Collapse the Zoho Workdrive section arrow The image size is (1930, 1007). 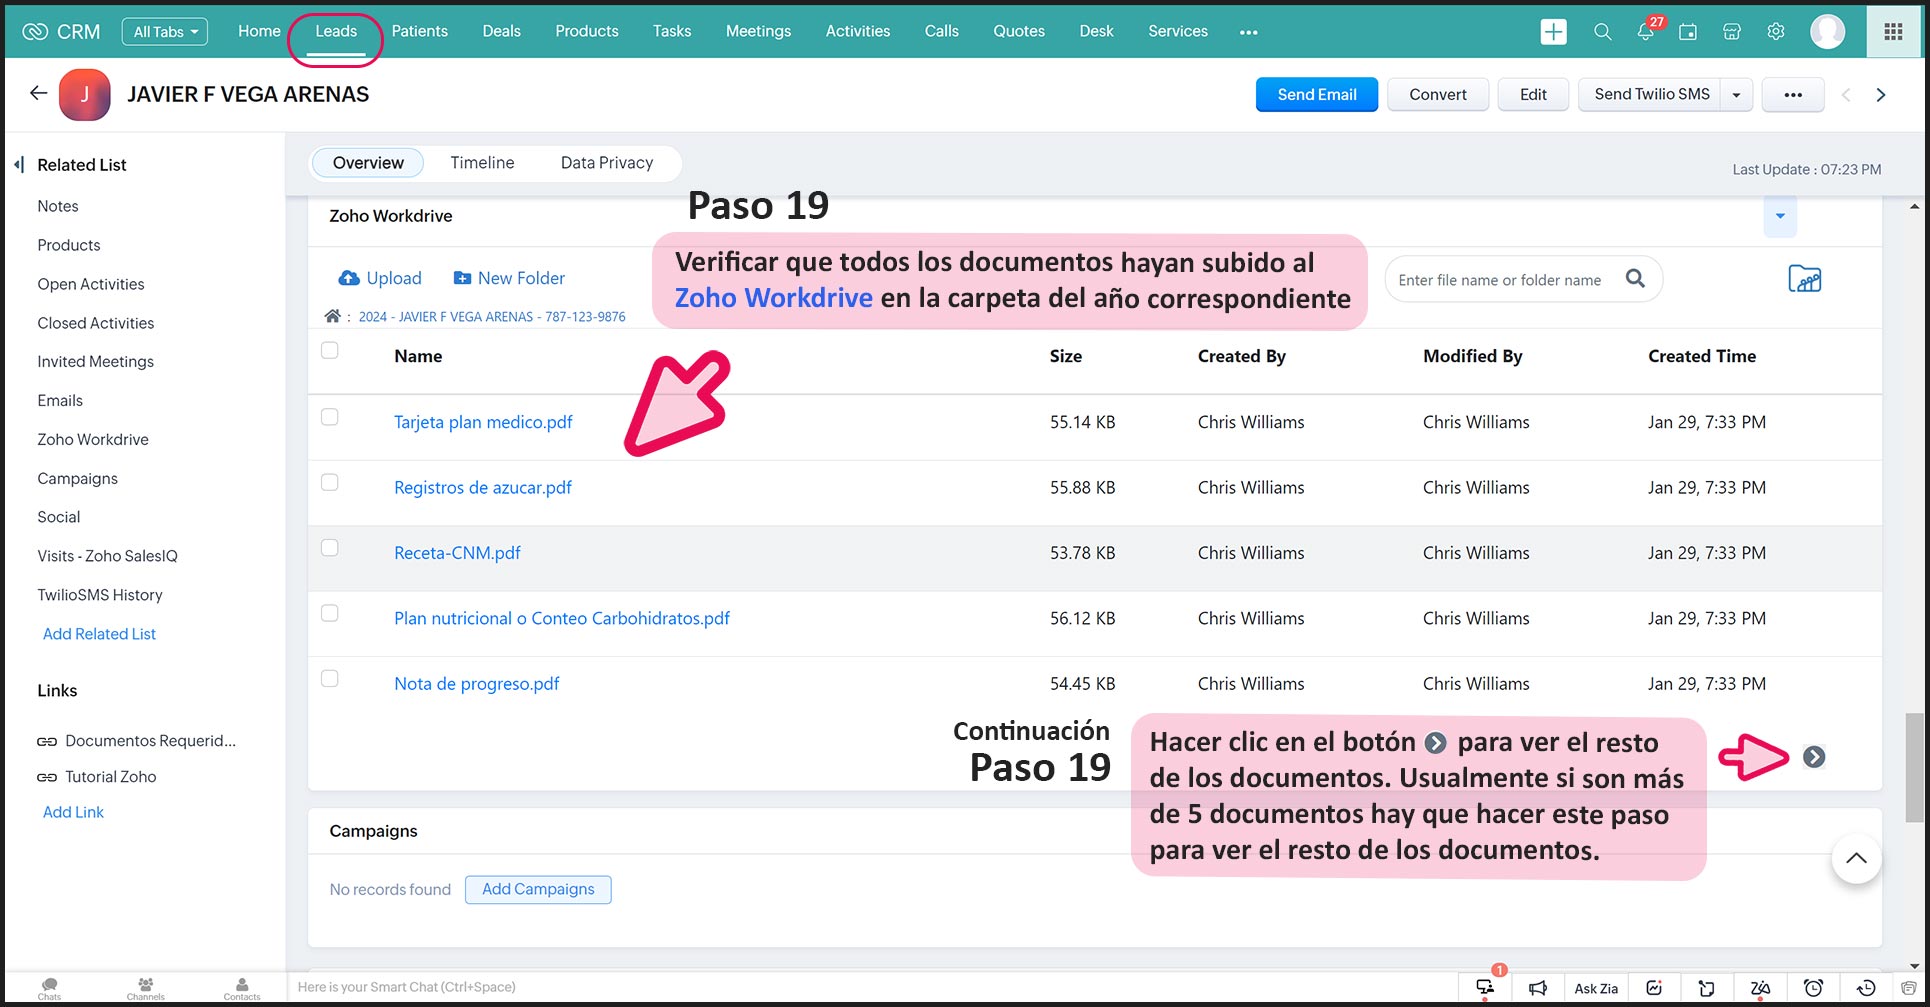pos(1780,216)
